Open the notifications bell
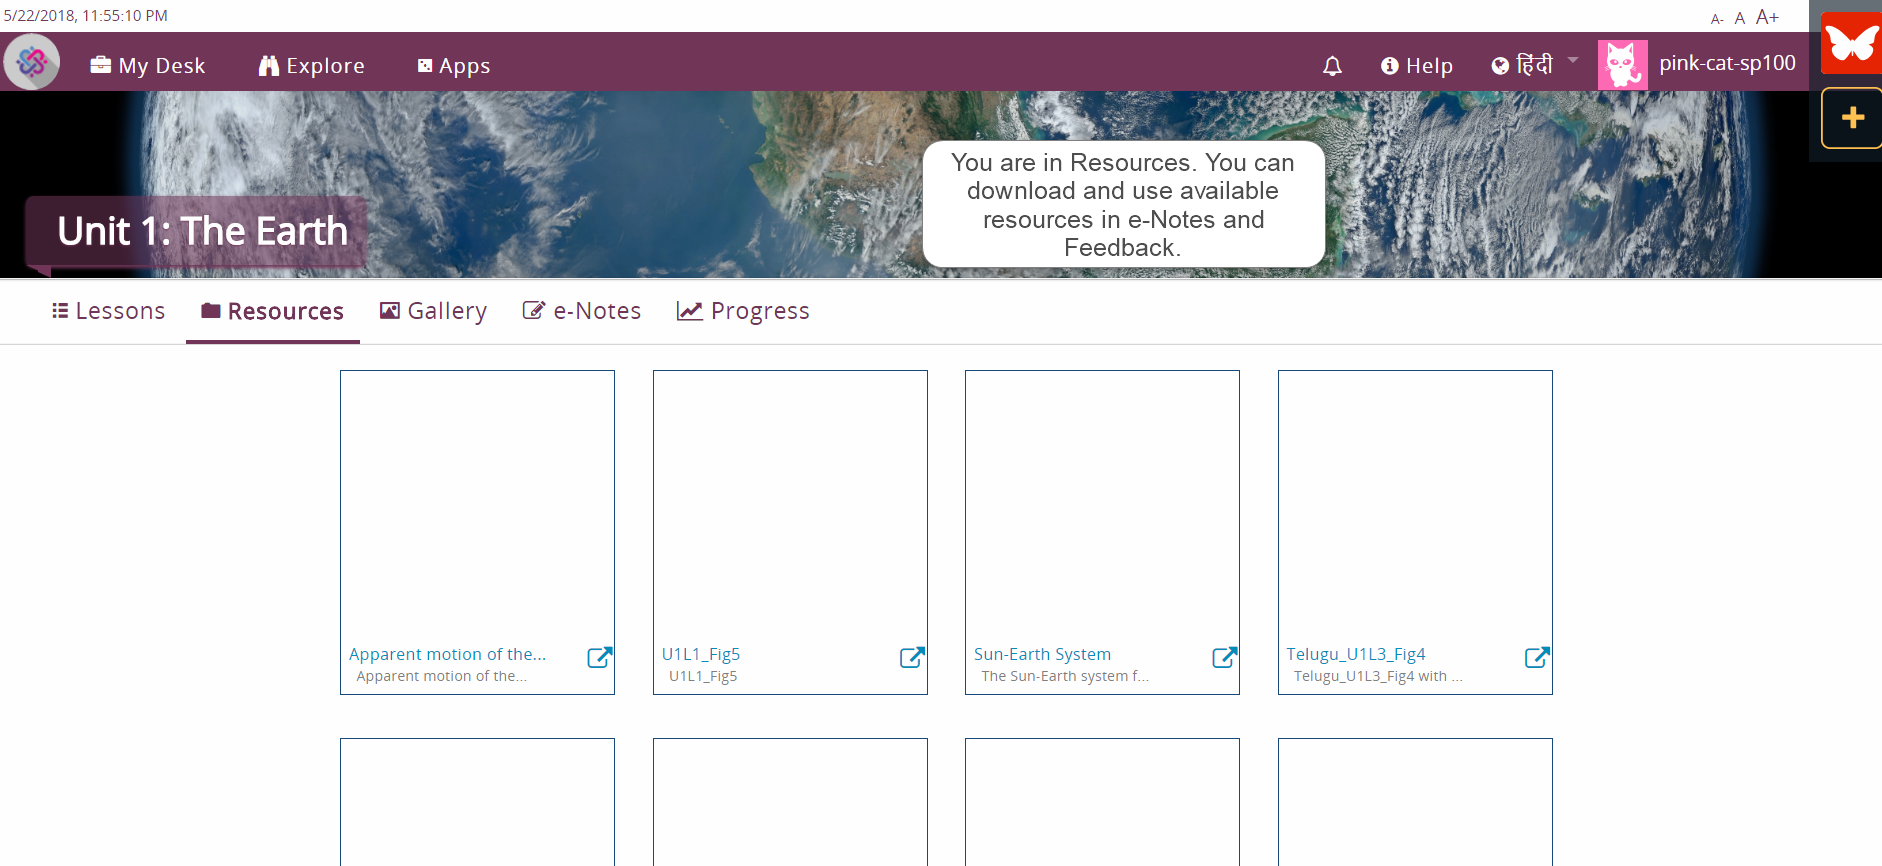The height and width of the screenshot is (866, 1882). (x=1332, y=66)
